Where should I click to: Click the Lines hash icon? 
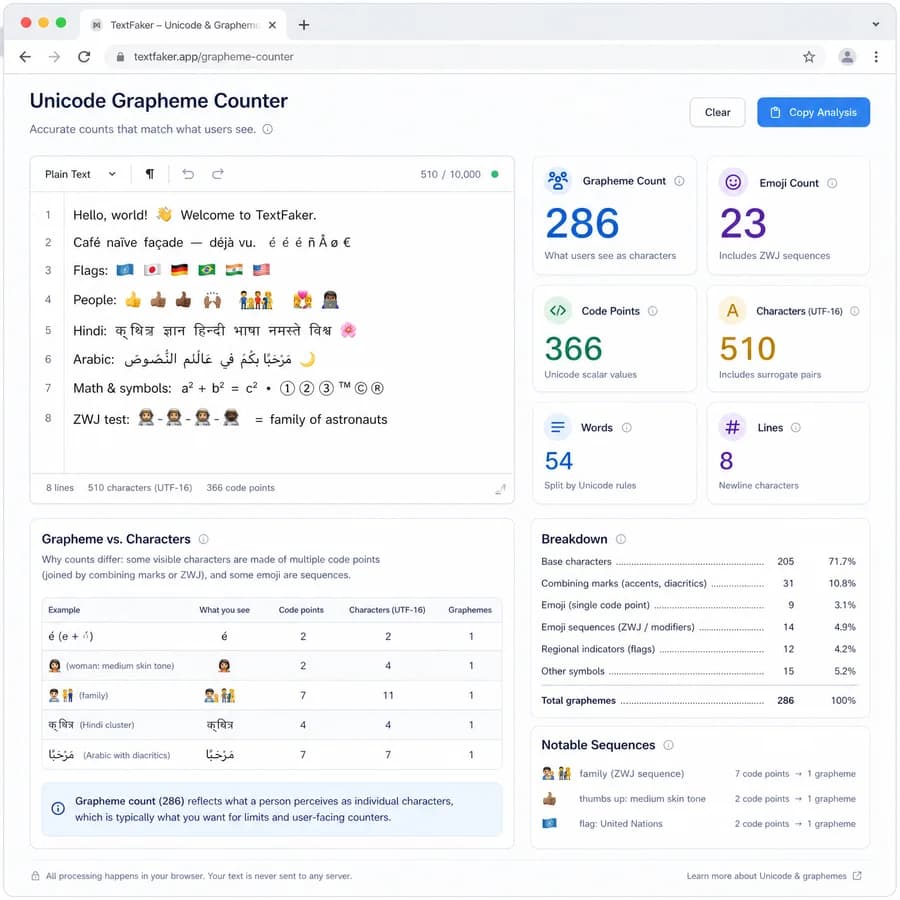tap(732, 427)
